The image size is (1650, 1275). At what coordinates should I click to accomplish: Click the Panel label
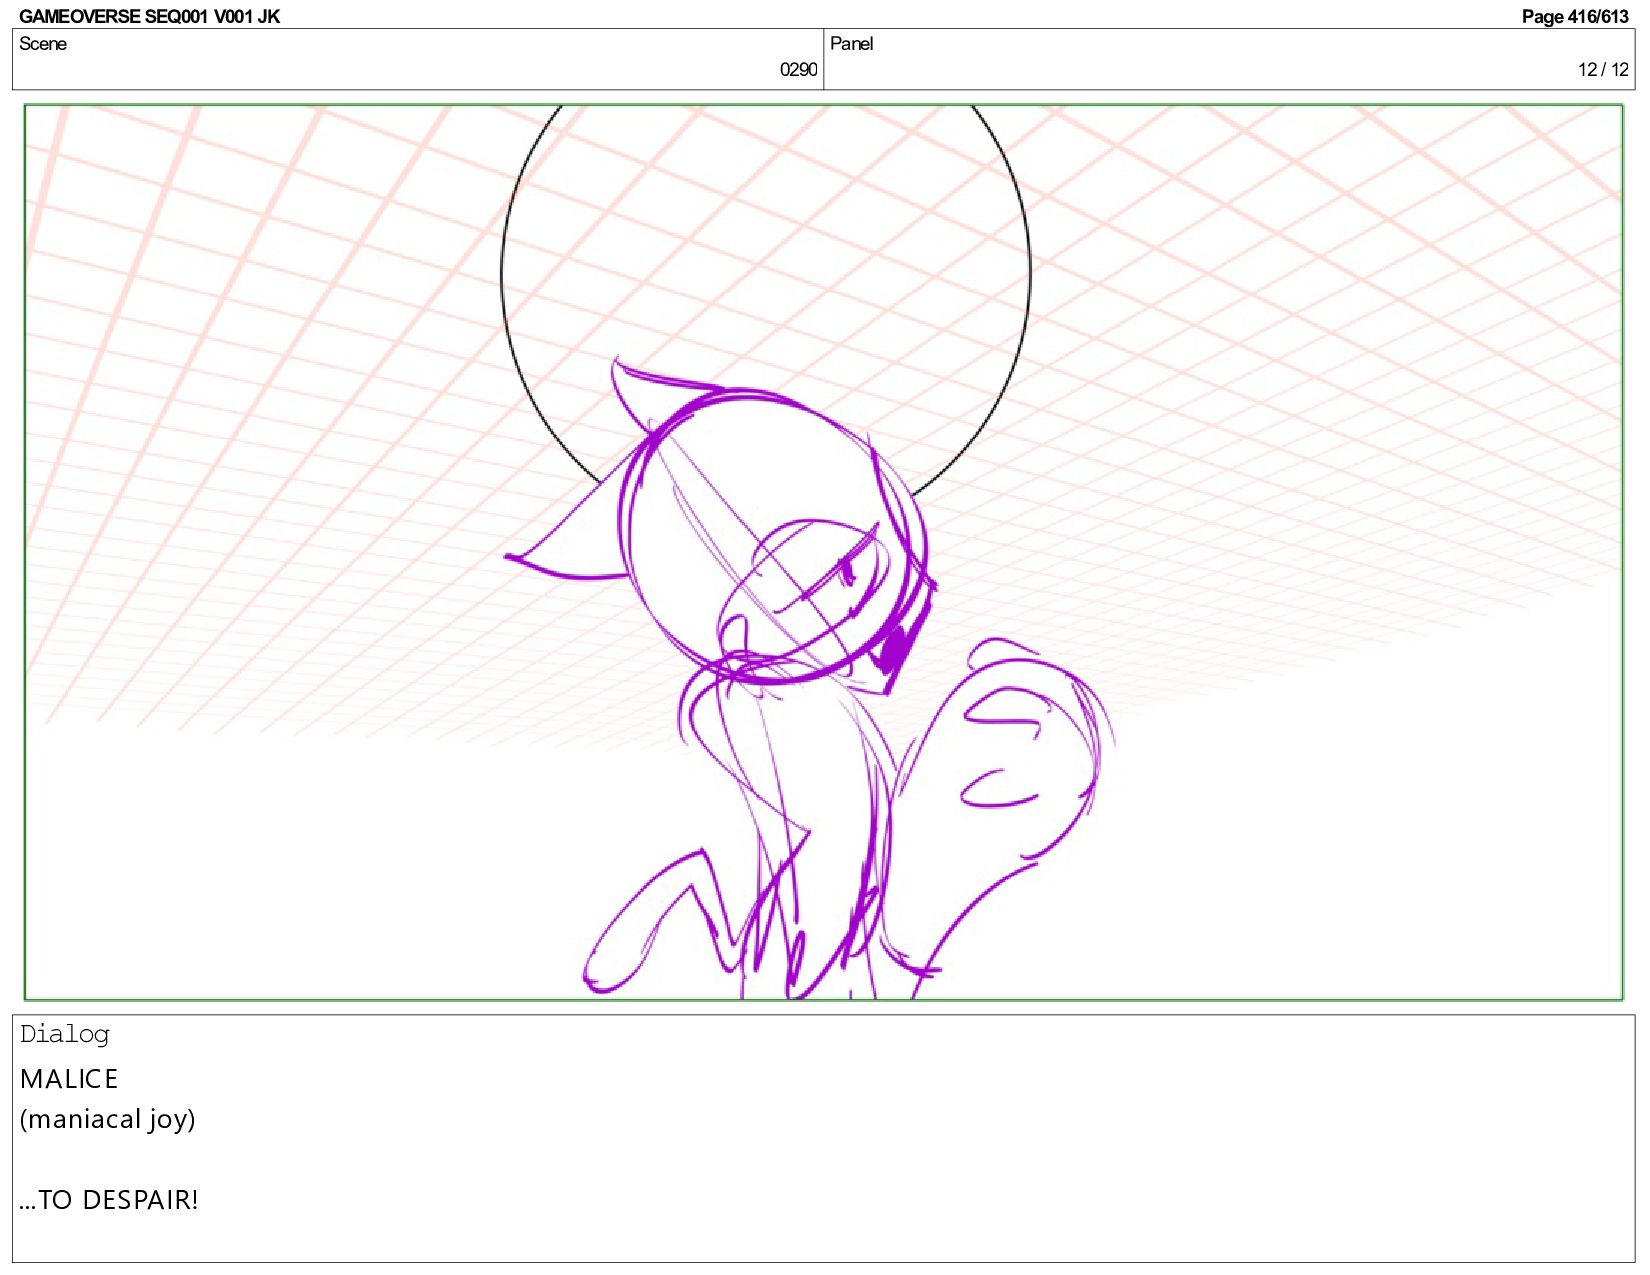click(x=851, y=44)
